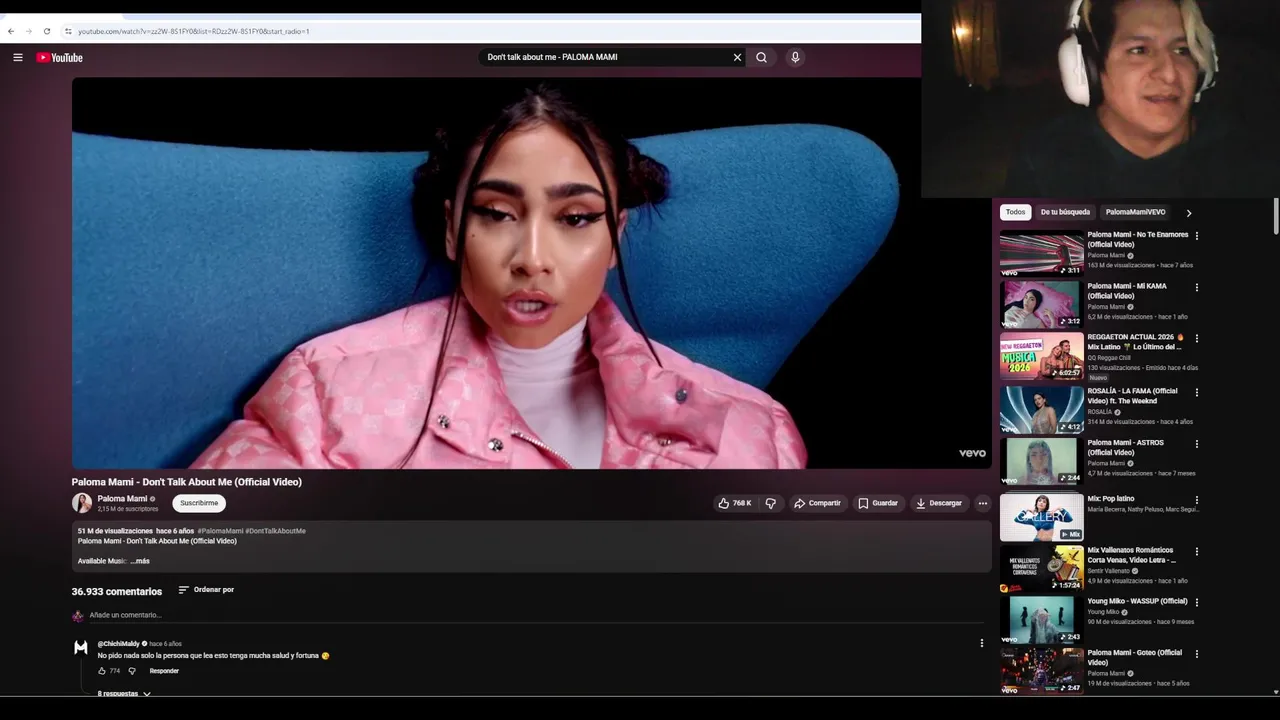Open Mix Vallenatos Románticos thumbnail
1280x720 pixels.
coord(1042,569)
